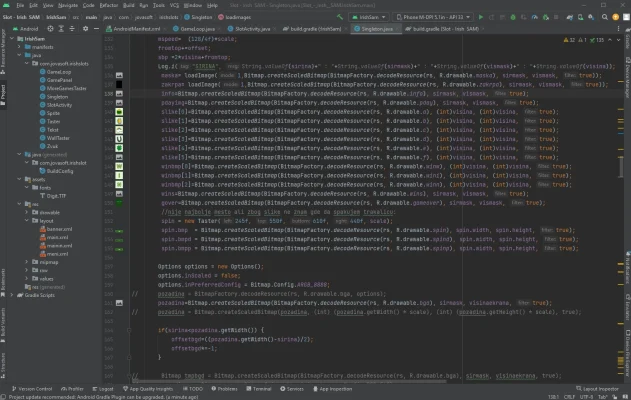Click the Select Opened File target icon
The image size is (631, 400).
[50, 29]
